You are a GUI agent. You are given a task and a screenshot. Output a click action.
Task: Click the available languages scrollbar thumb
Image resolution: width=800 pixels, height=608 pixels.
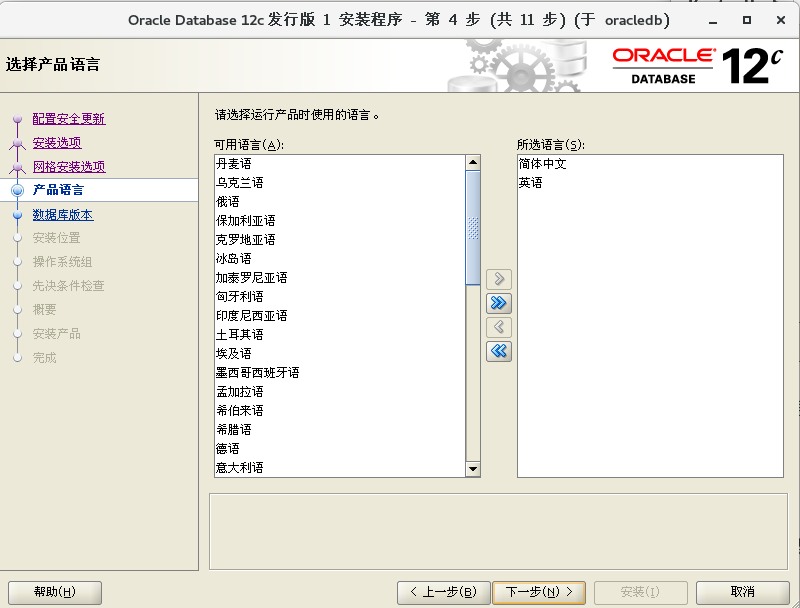tap(473, 227)
